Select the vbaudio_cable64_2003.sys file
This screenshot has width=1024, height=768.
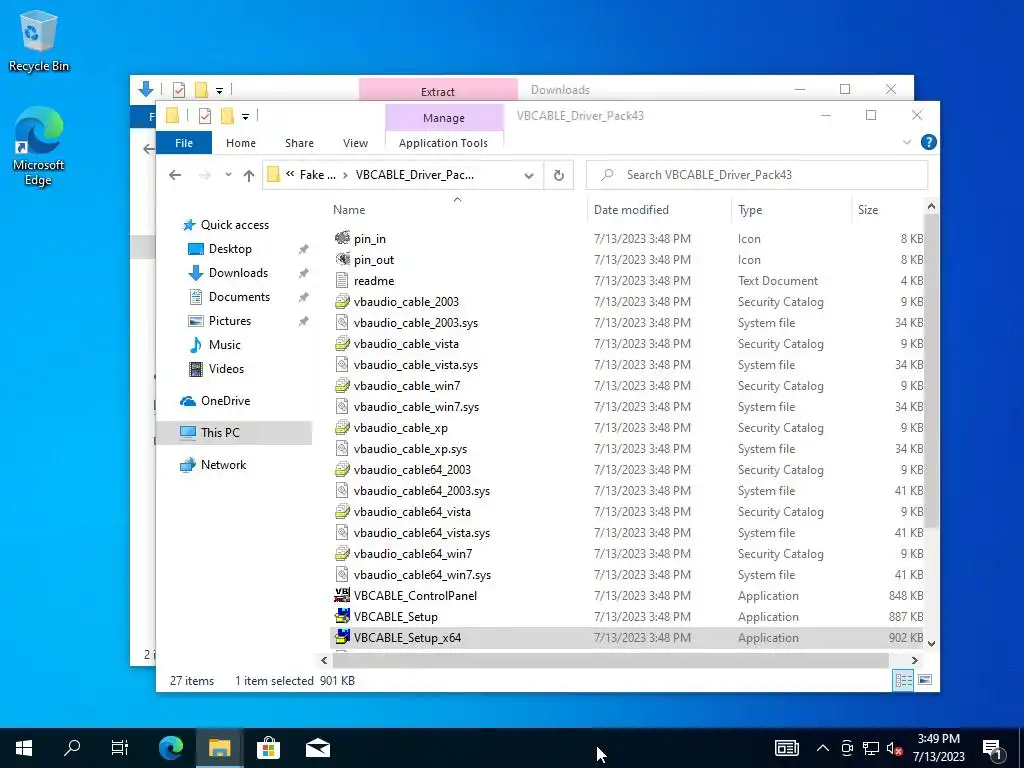[x=421, y=491]
